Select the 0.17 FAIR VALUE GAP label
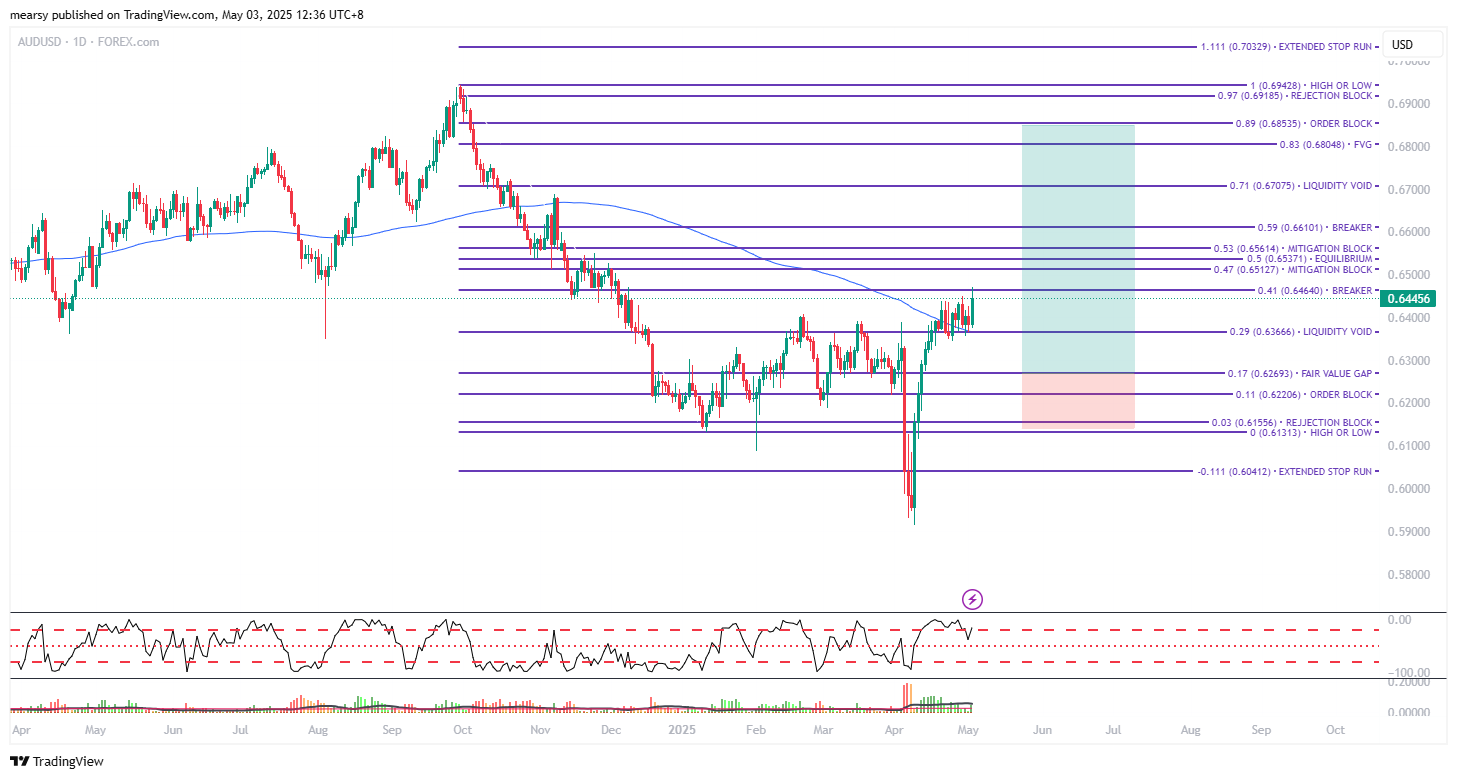This screenshot has height=779, width=1457. pos(1299,373)
